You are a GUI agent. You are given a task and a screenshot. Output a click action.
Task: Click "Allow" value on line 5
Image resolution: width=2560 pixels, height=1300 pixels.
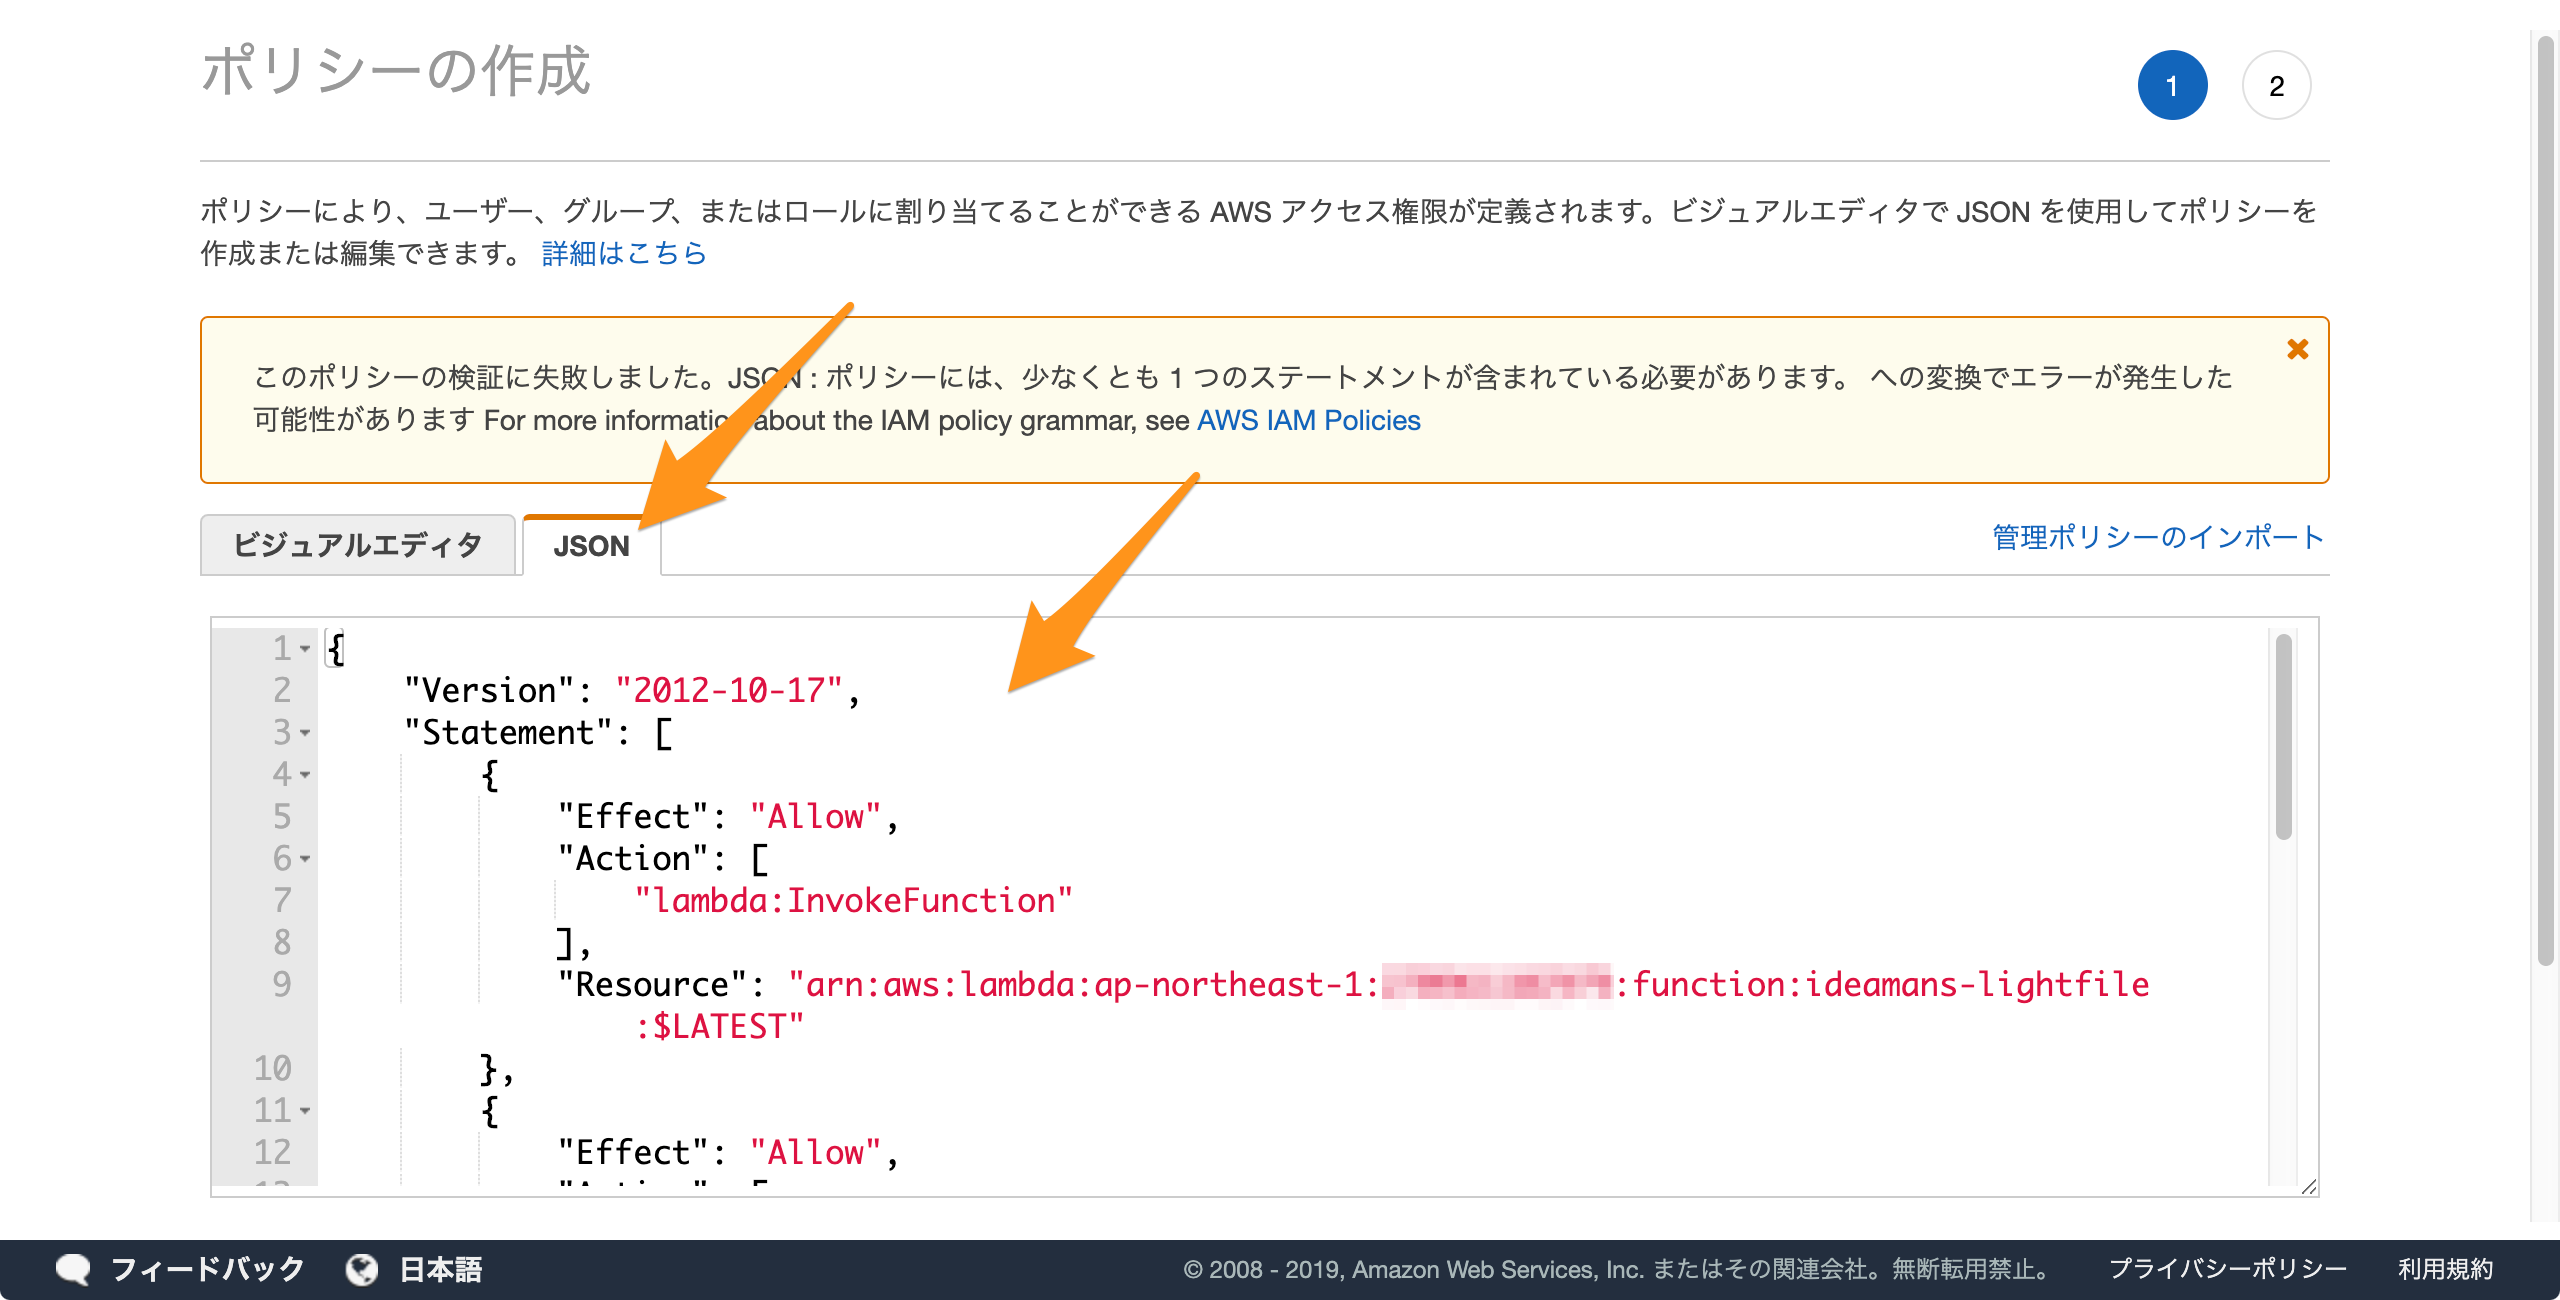pos(816,817)
